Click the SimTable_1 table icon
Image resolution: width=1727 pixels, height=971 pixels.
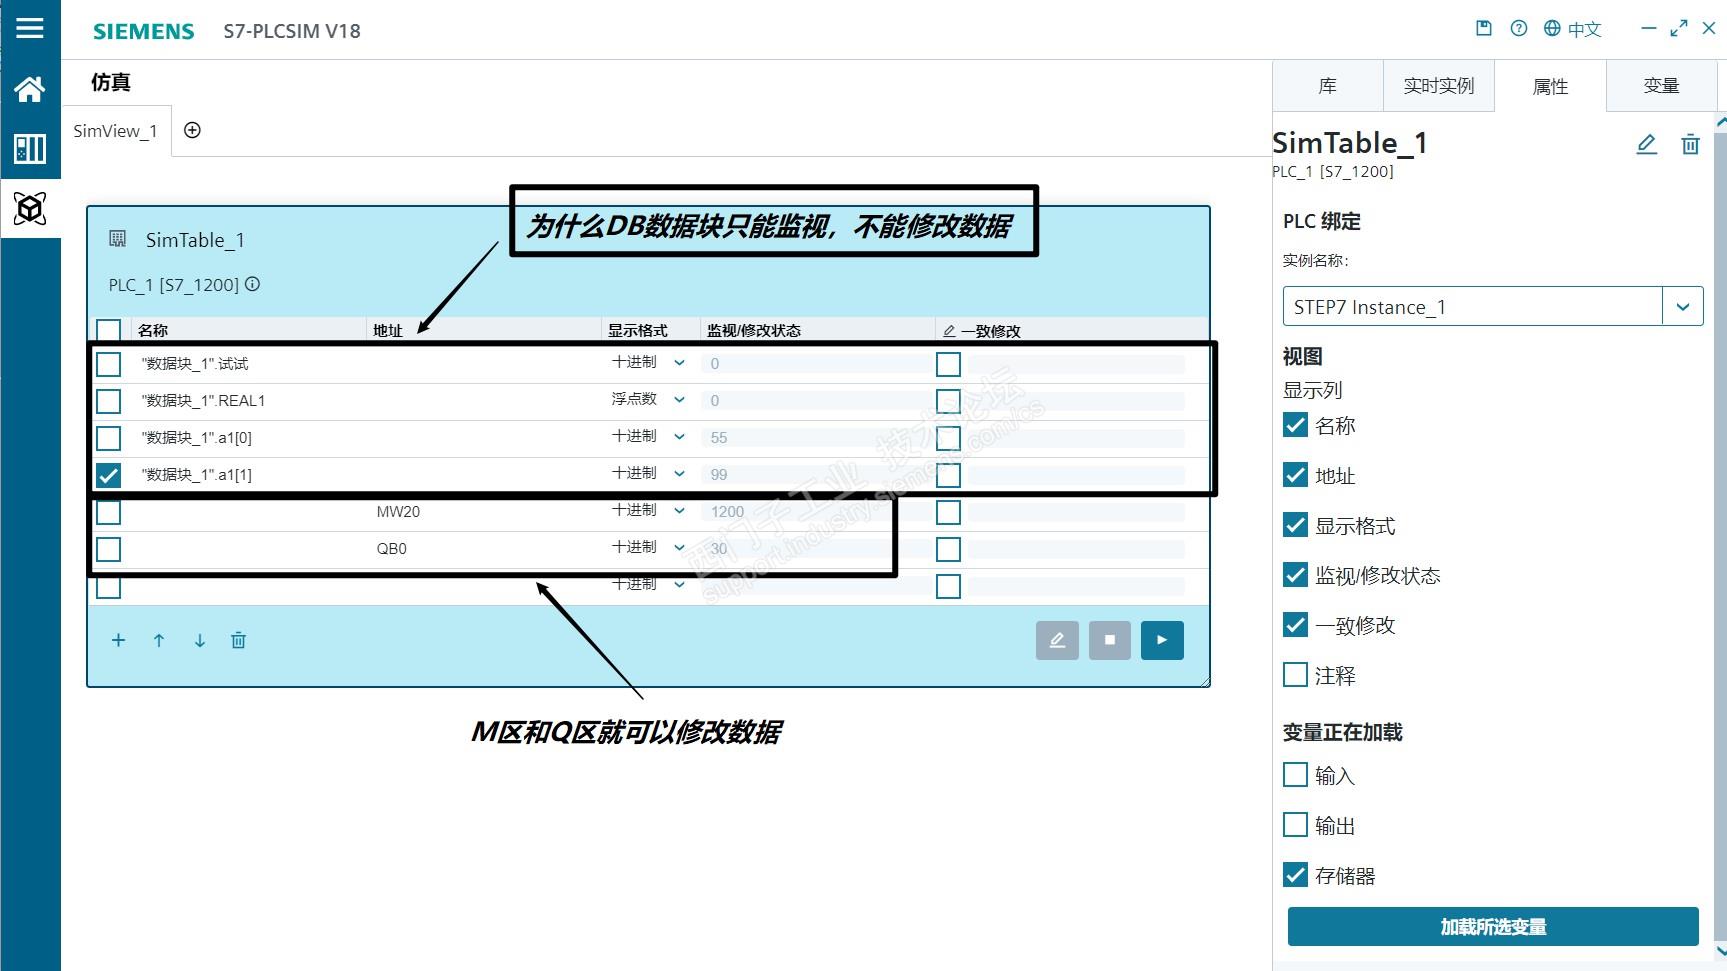point(117,239)
